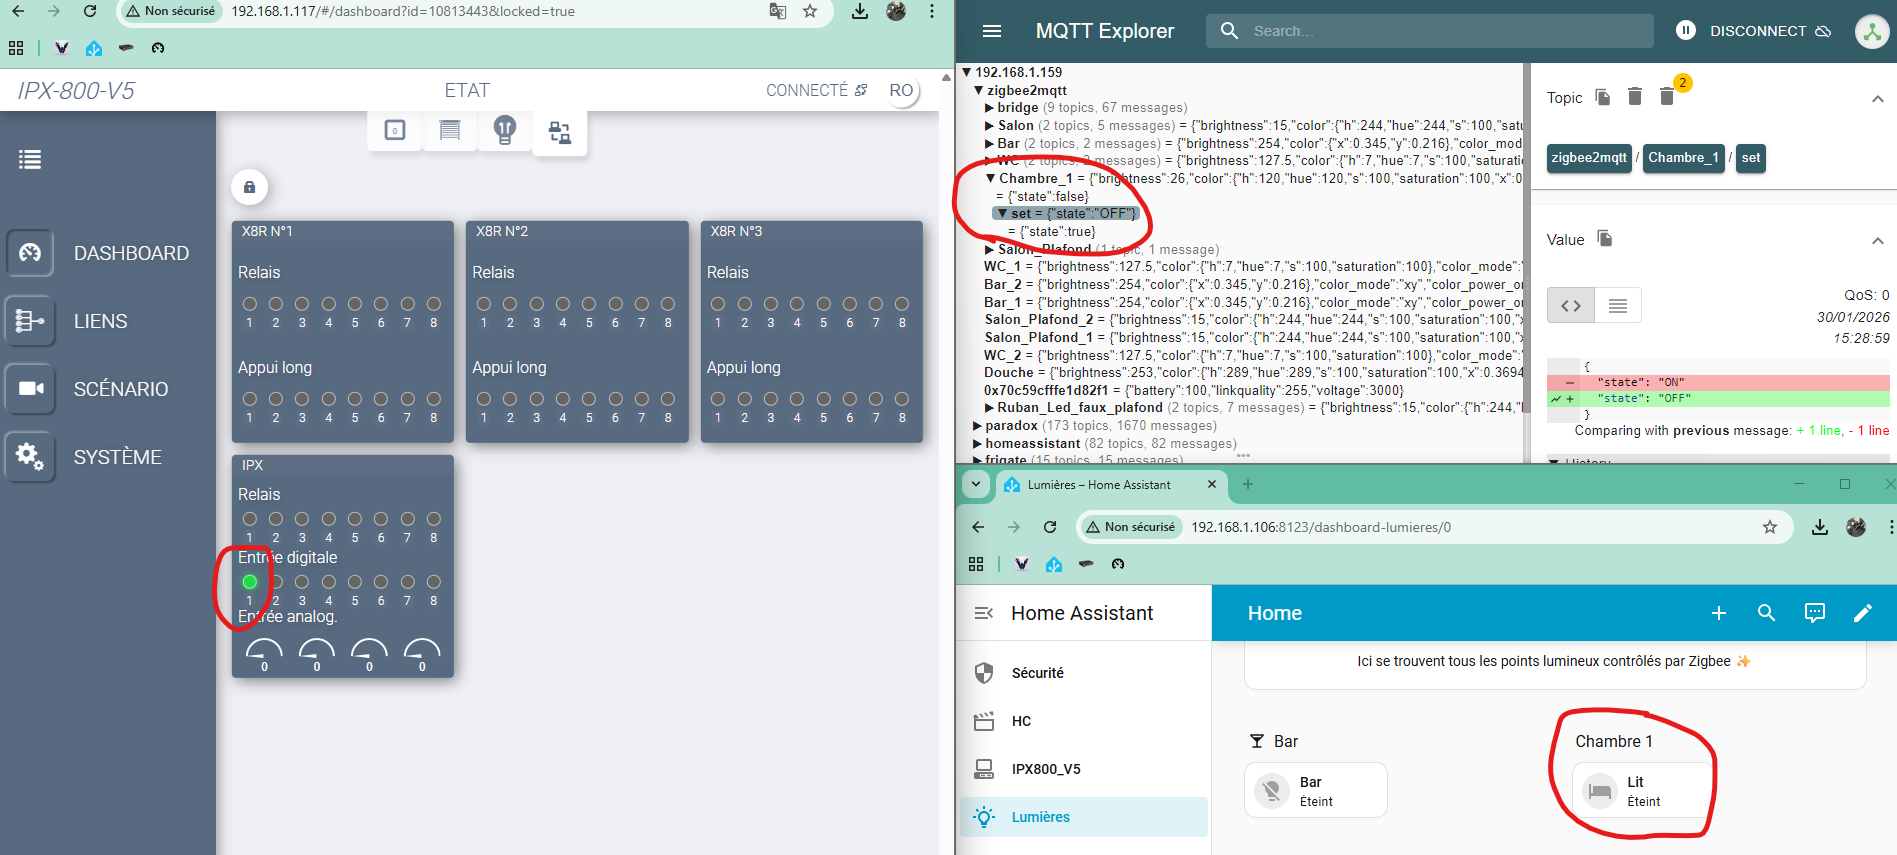
Task: Collapse the Value panel chevron
Action: click(1877, 240)
